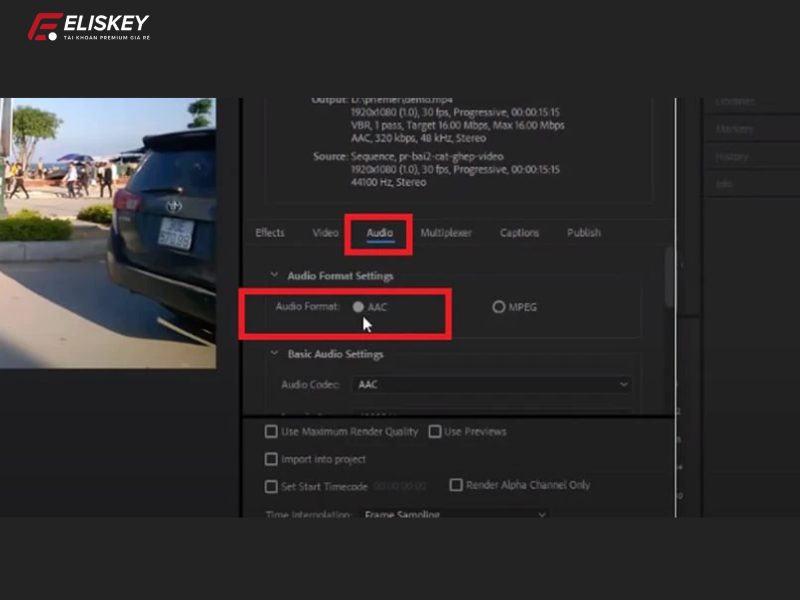Open the Audio Codec dropdown
Viewport: 800px width, 600px height.
490,384
